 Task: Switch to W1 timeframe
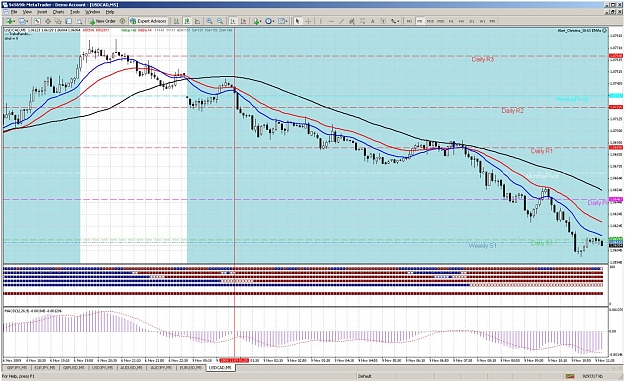point(482,21)
